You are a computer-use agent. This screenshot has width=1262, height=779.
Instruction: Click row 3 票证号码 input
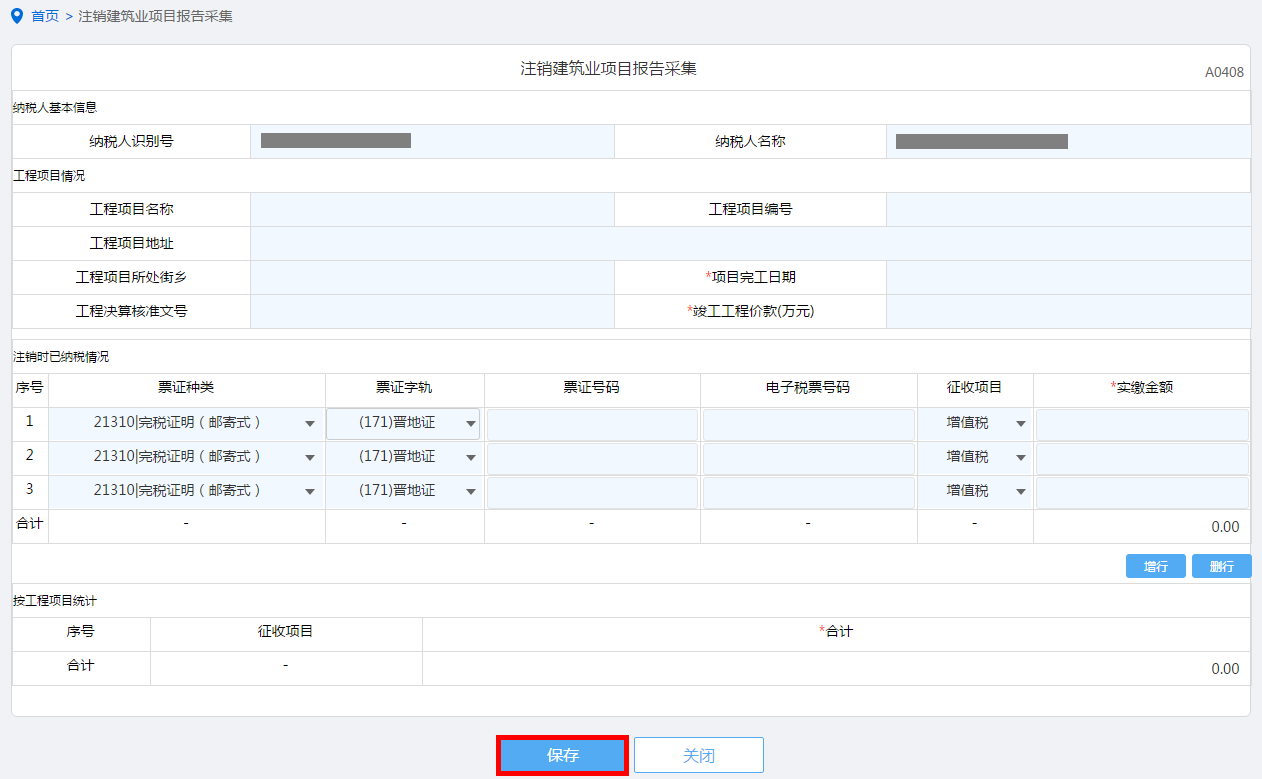click(x=592, y=493)
